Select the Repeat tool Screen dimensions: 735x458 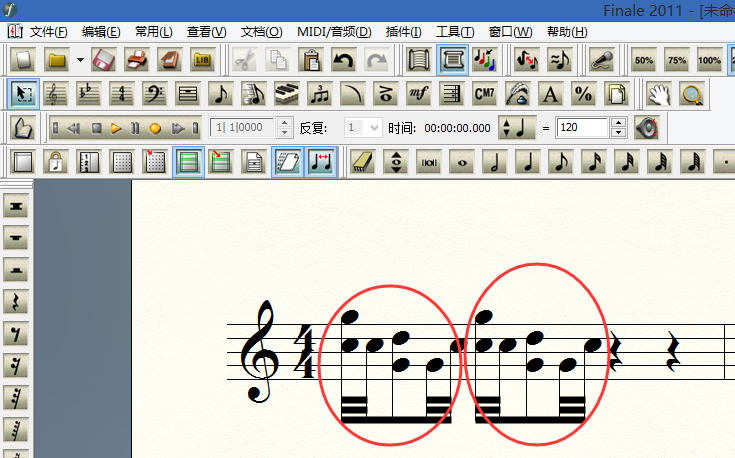(x=451, y=94)
